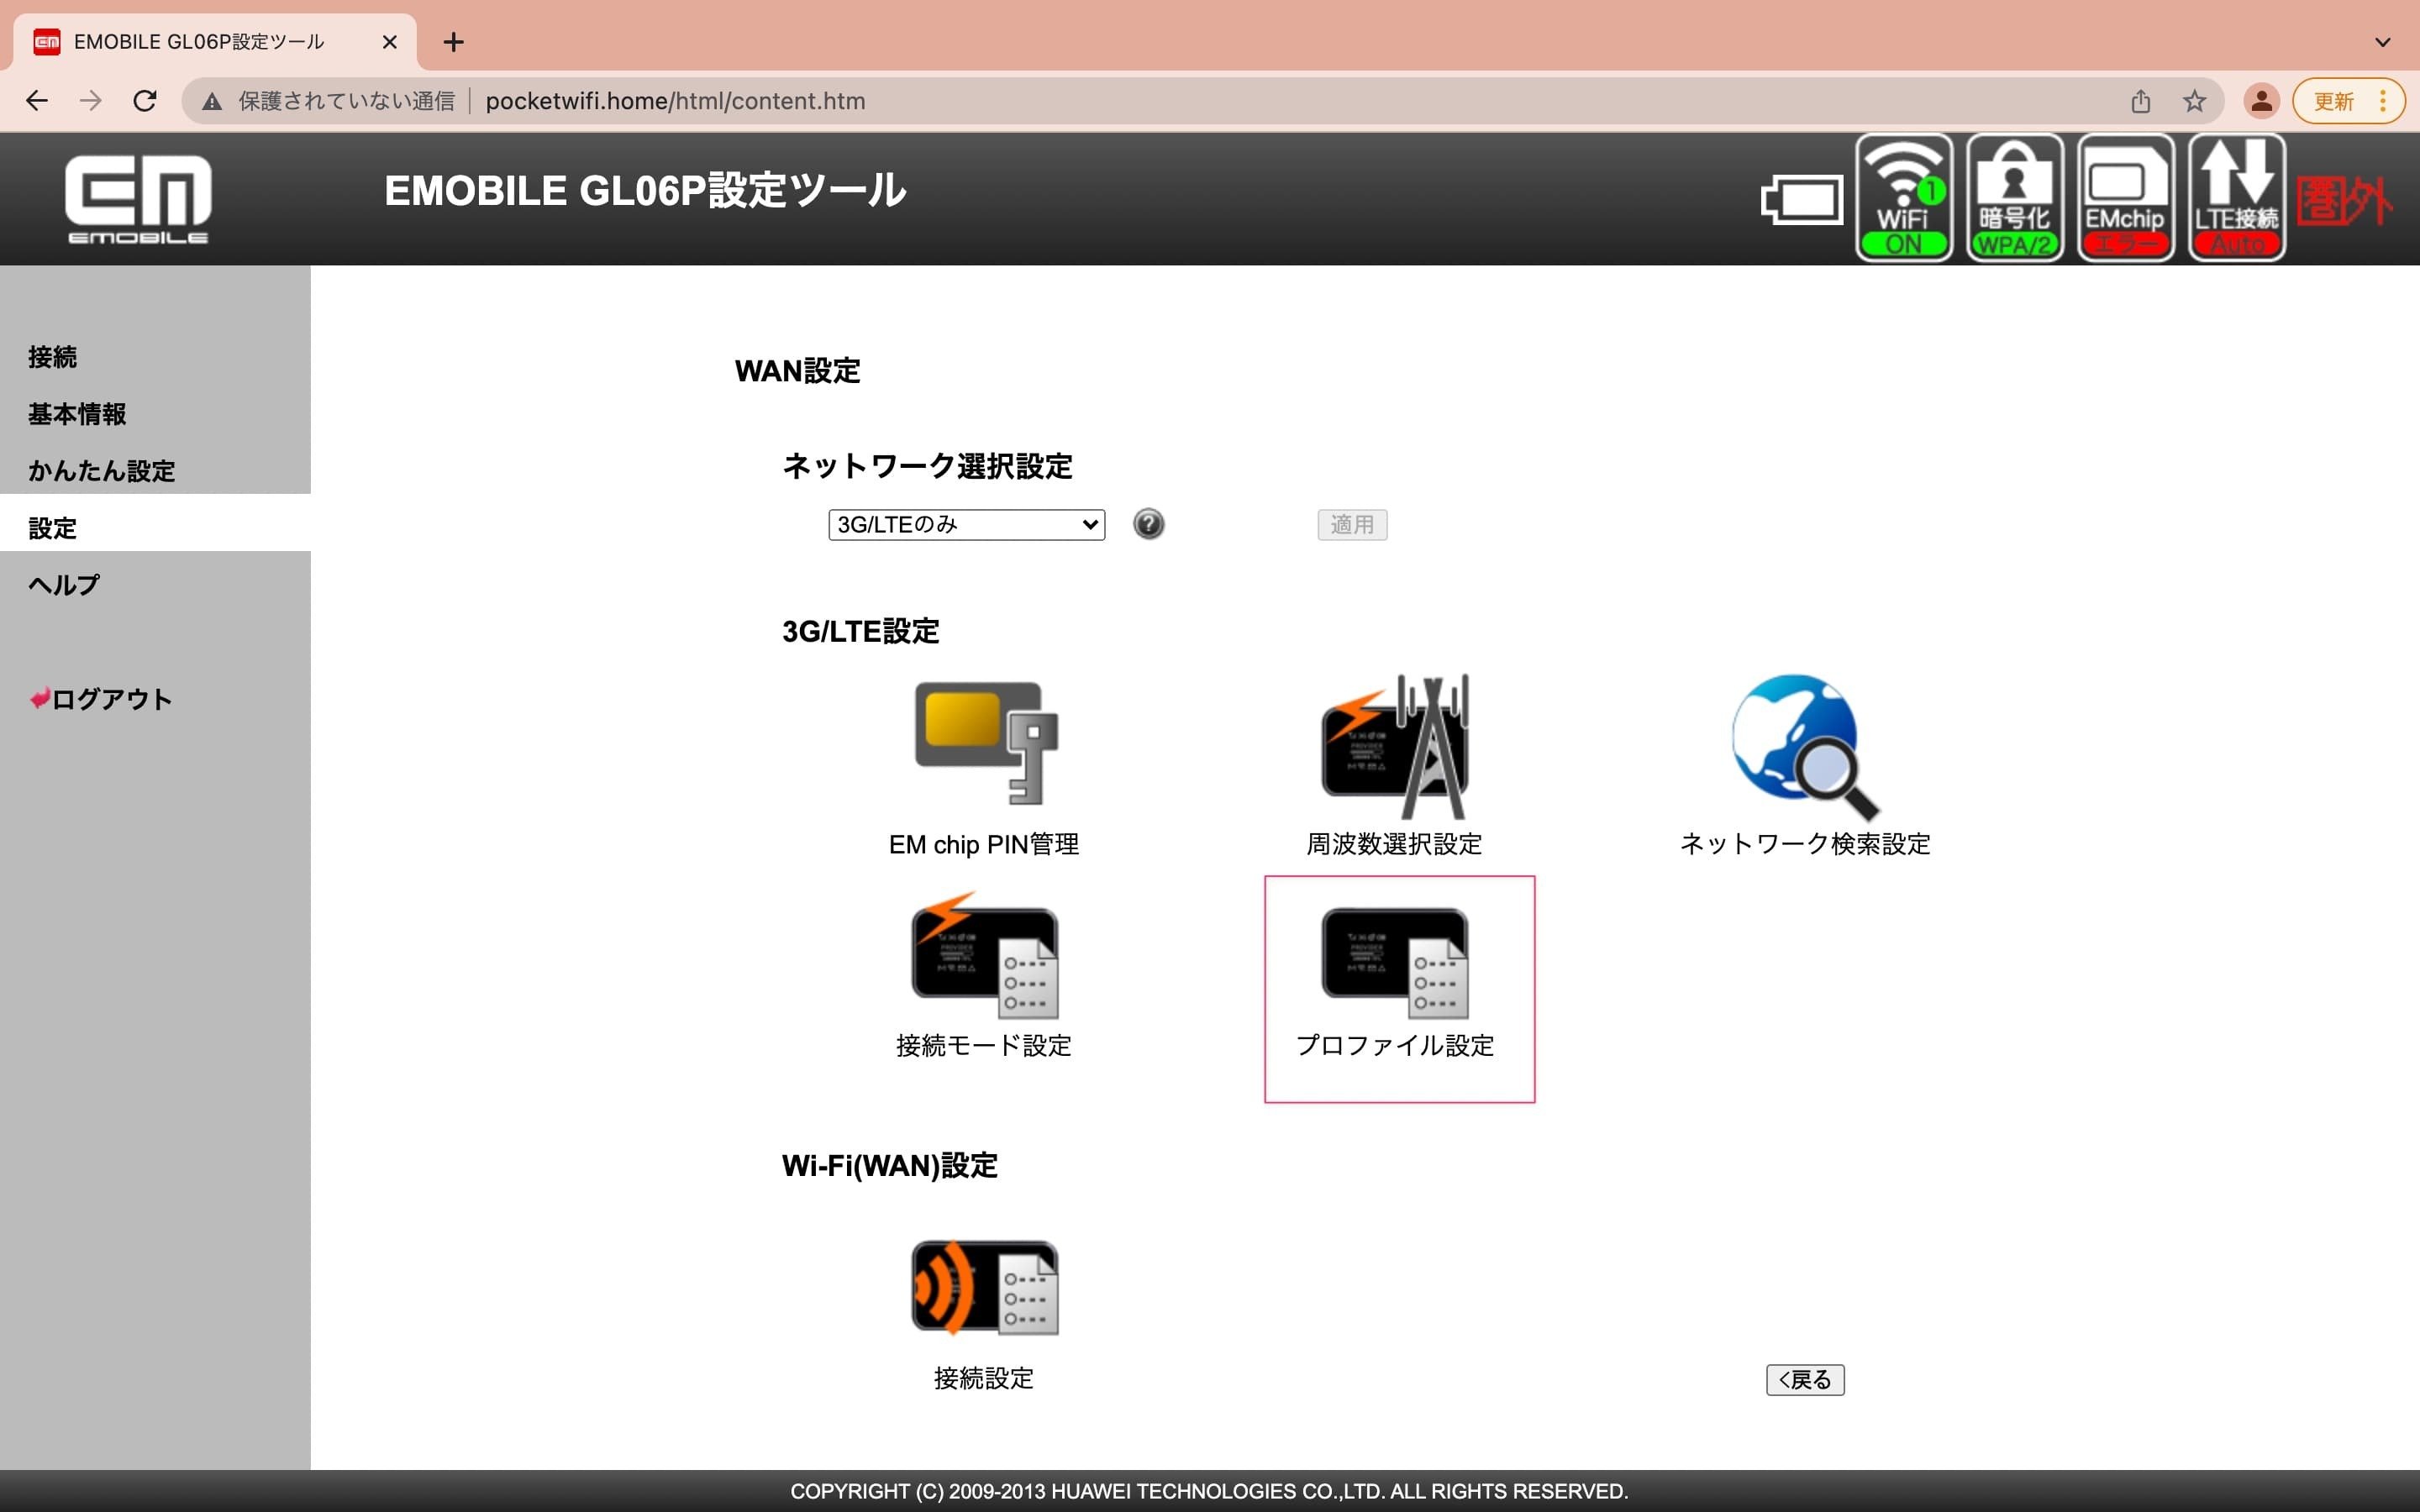
Task: Click the 接続モード設定 label
Action: click(984, 1046)
